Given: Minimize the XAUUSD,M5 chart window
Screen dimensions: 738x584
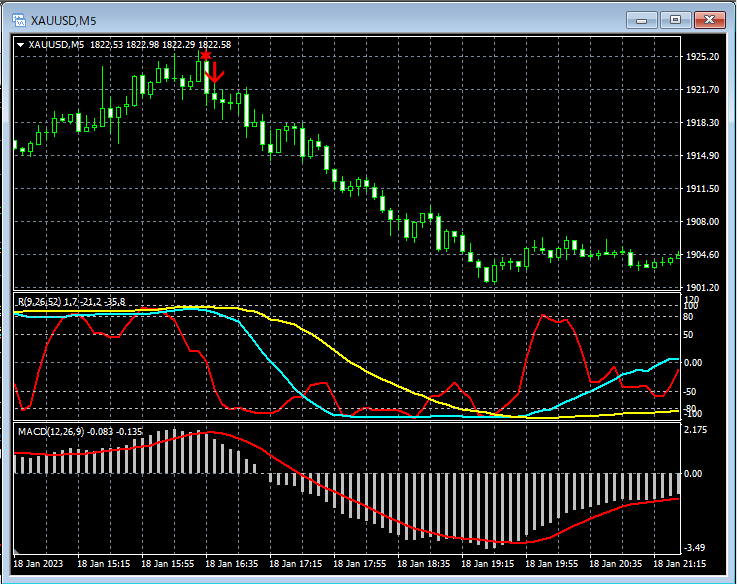Looking at the screenshot, I should [642, 20].
